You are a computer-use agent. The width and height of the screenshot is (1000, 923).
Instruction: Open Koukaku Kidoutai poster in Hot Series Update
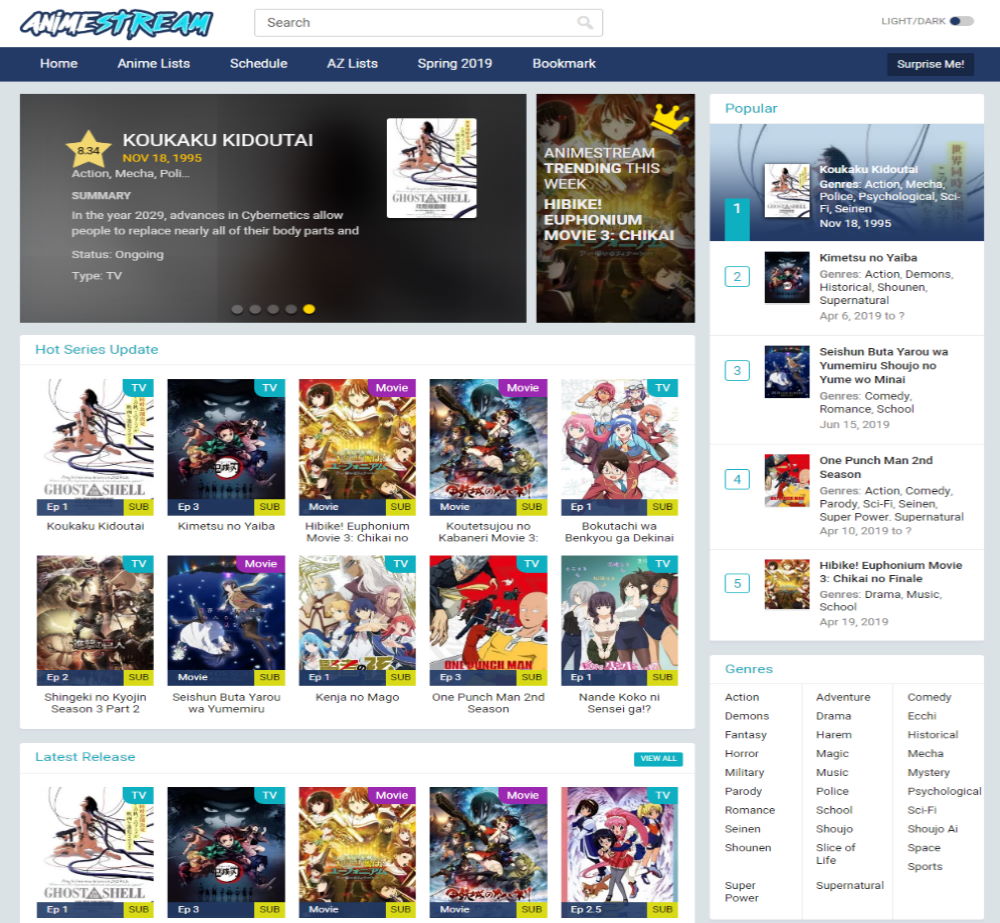(95, 447)
